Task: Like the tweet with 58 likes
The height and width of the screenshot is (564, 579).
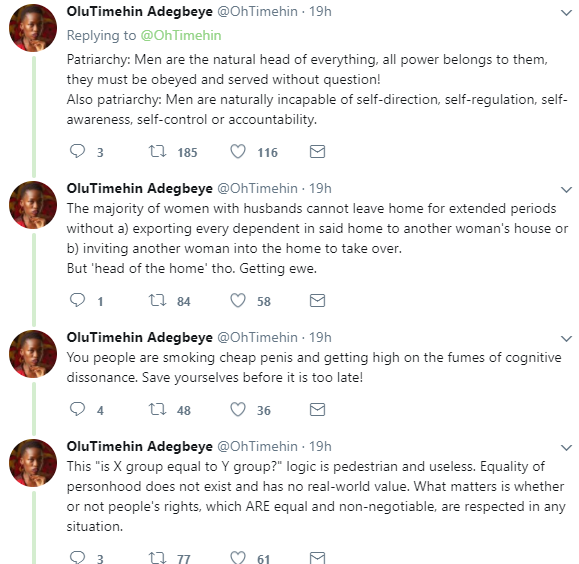Action: (238, 300)
